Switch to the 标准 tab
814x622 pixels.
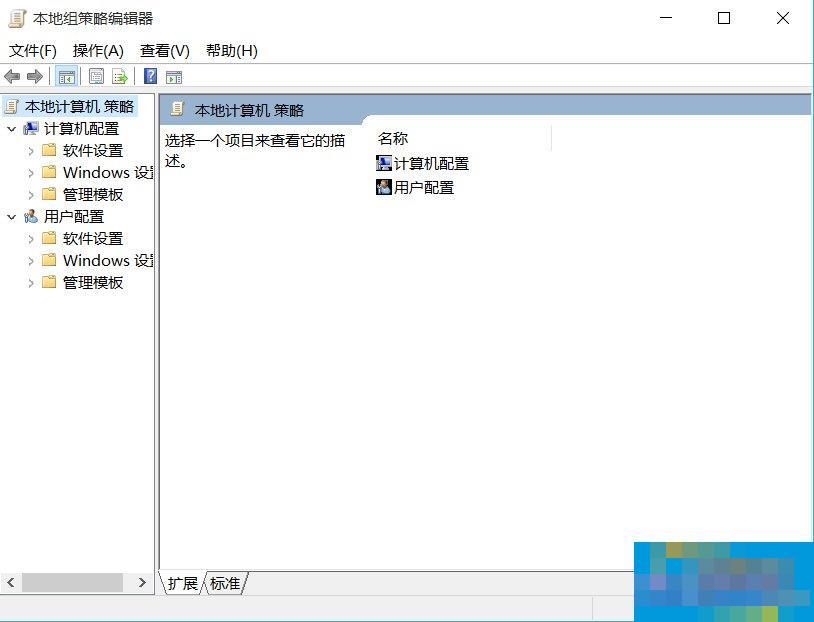[225, 583]
